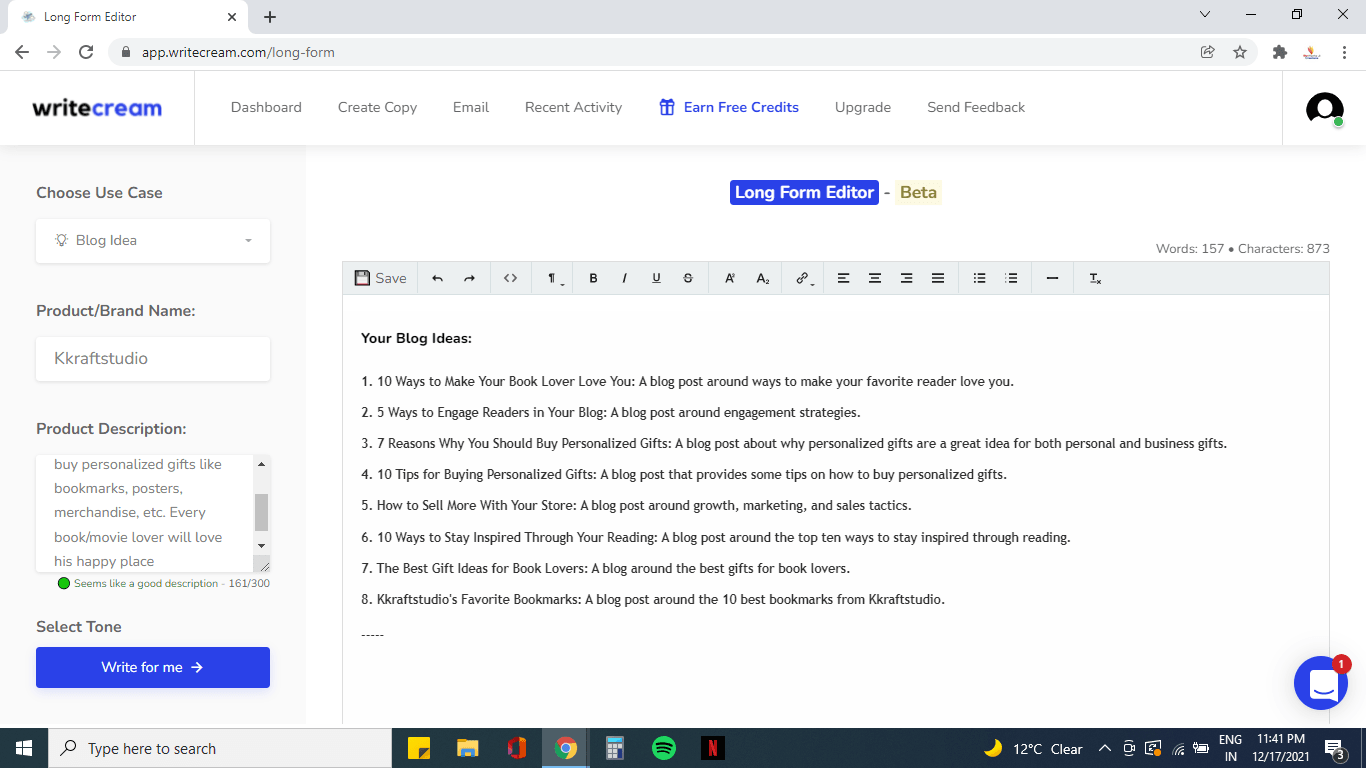Reload the page
The image size is (1366, 768).
pos(86,52)
